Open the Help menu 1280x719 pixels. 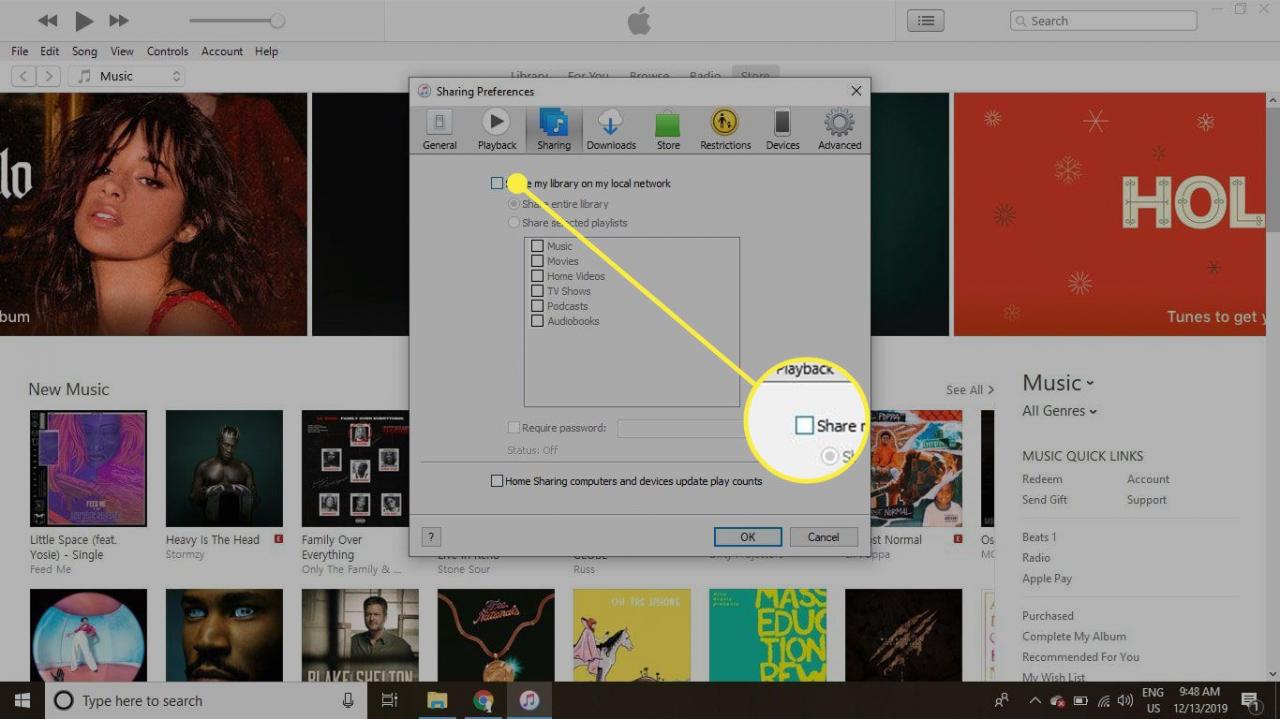tap(266, 51)
